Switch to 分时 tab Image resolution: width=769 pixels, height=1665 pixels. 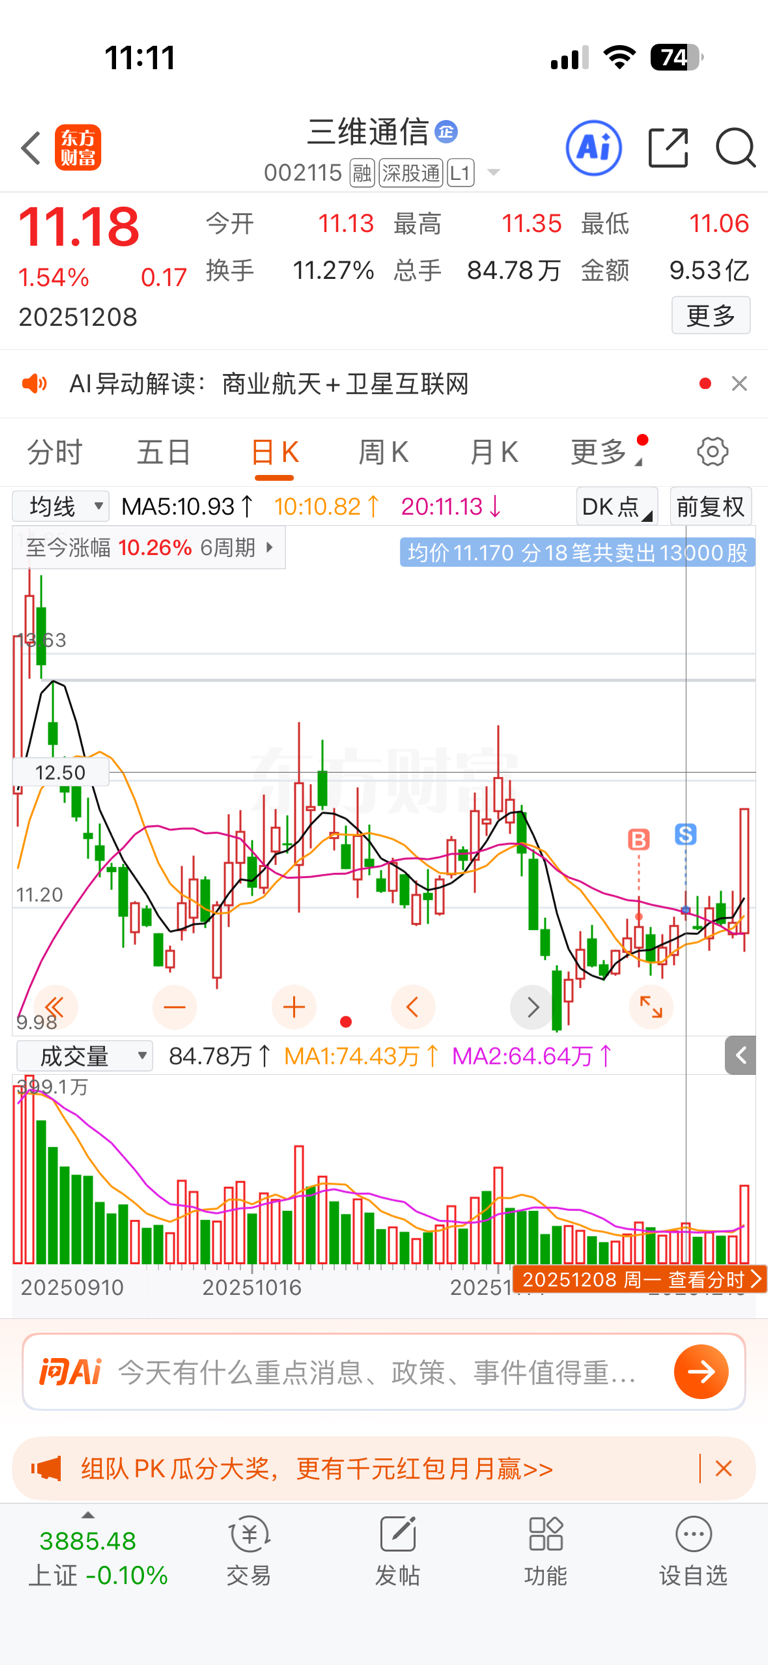[55, 452]
